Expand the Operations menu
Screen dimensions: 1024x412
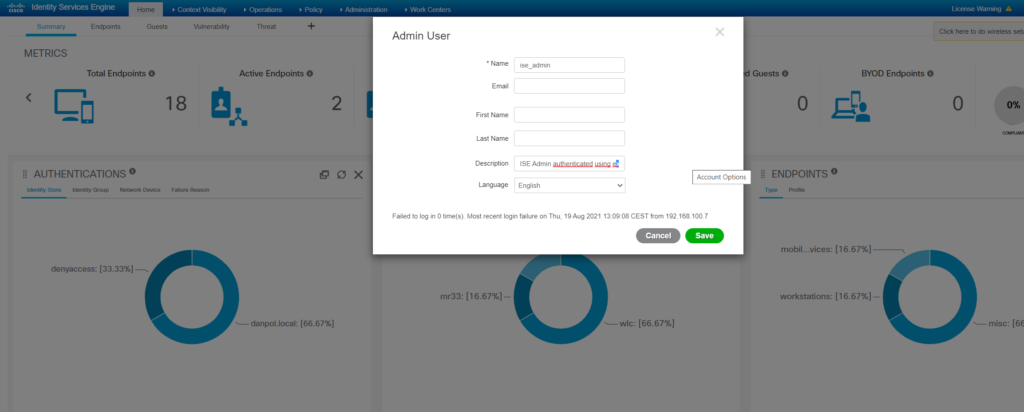262,10
